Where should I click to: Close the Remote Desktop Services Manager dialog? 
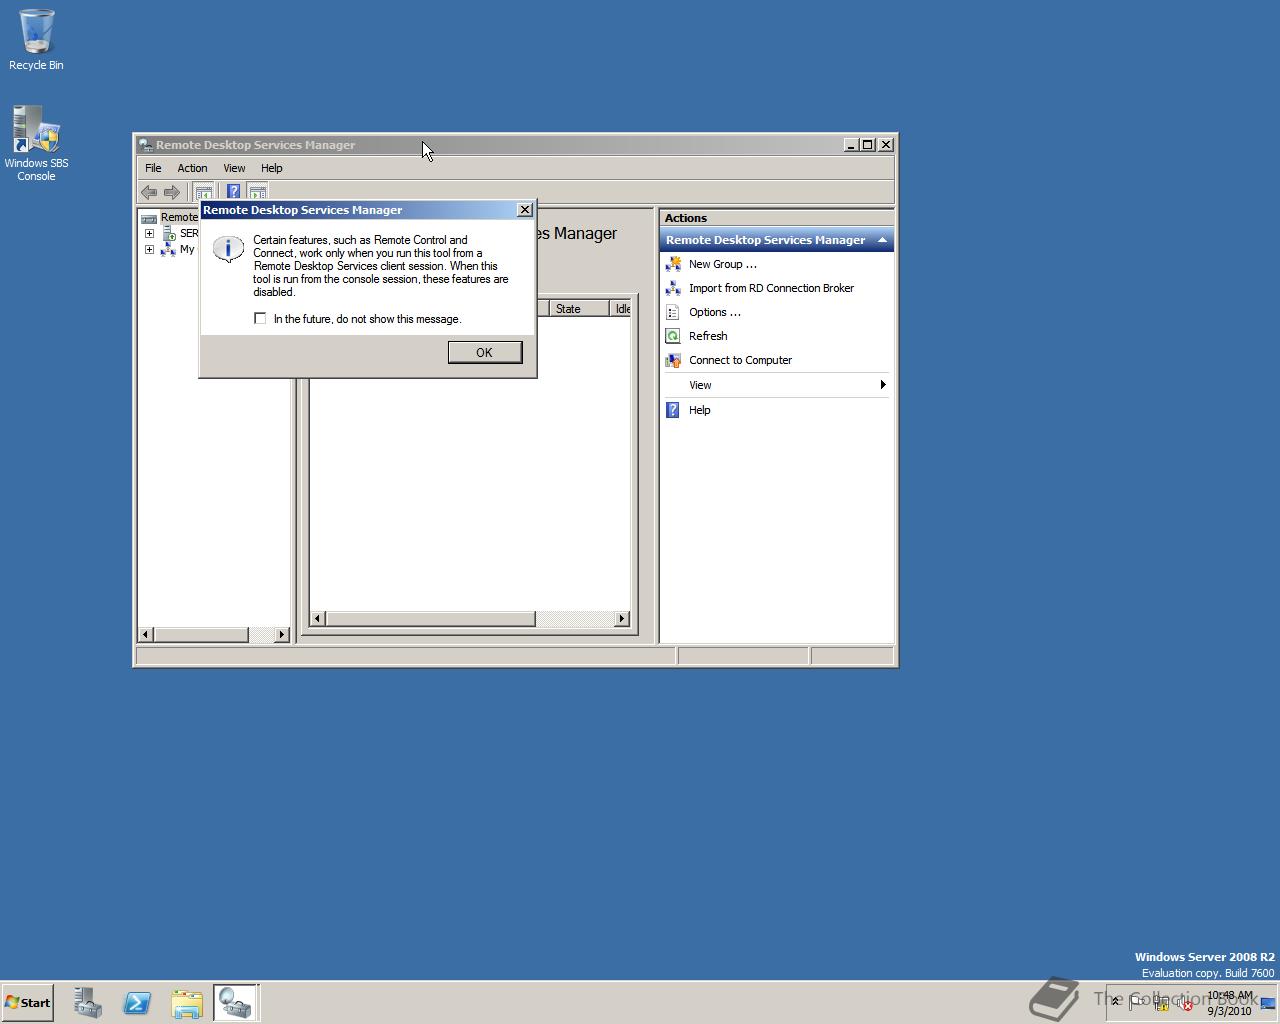(x=525, y=210)
